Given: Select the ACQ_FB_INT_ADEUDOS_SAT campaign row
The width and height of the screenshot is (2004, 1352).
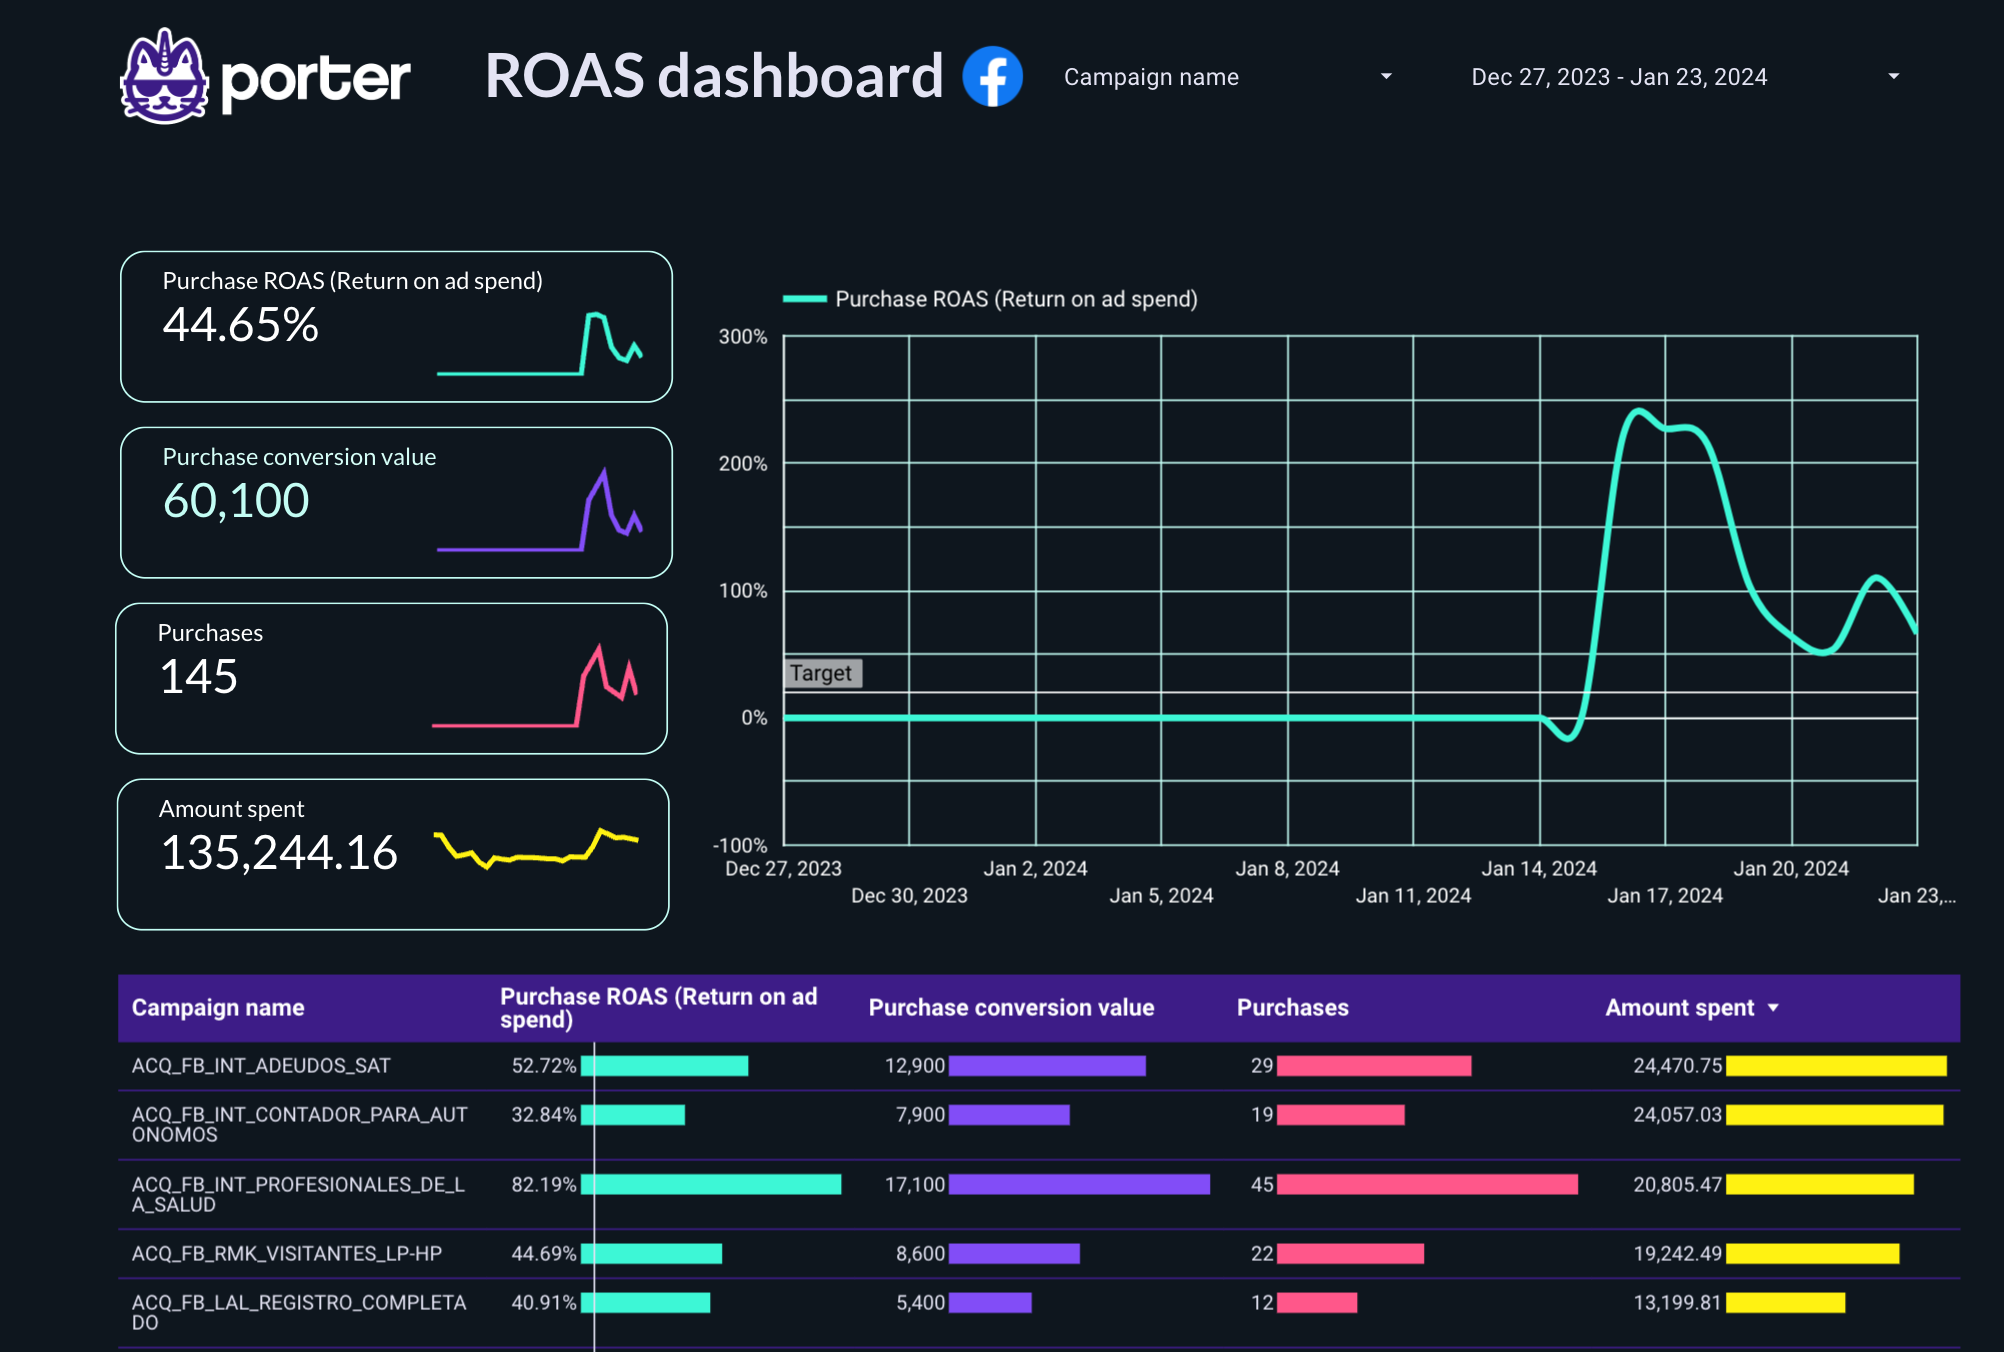Looking at the screenshot, I should pyautogui.click(x=261, y=1066).
